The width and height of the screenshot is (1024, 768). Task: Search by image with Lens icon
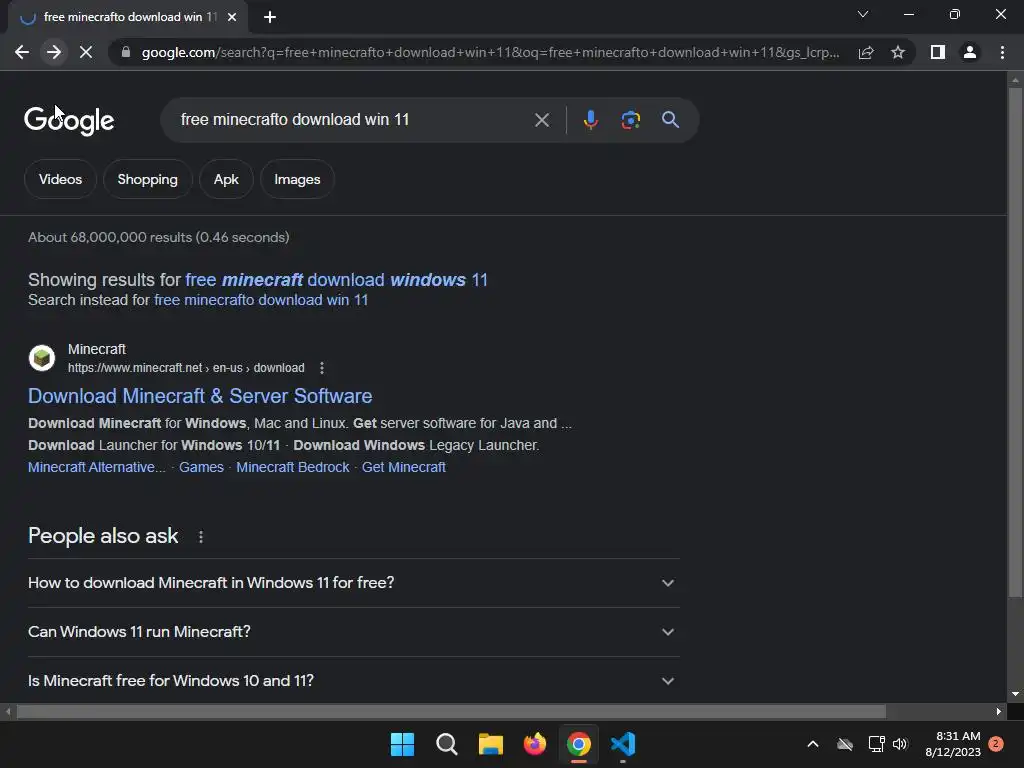tap(630, 120)
